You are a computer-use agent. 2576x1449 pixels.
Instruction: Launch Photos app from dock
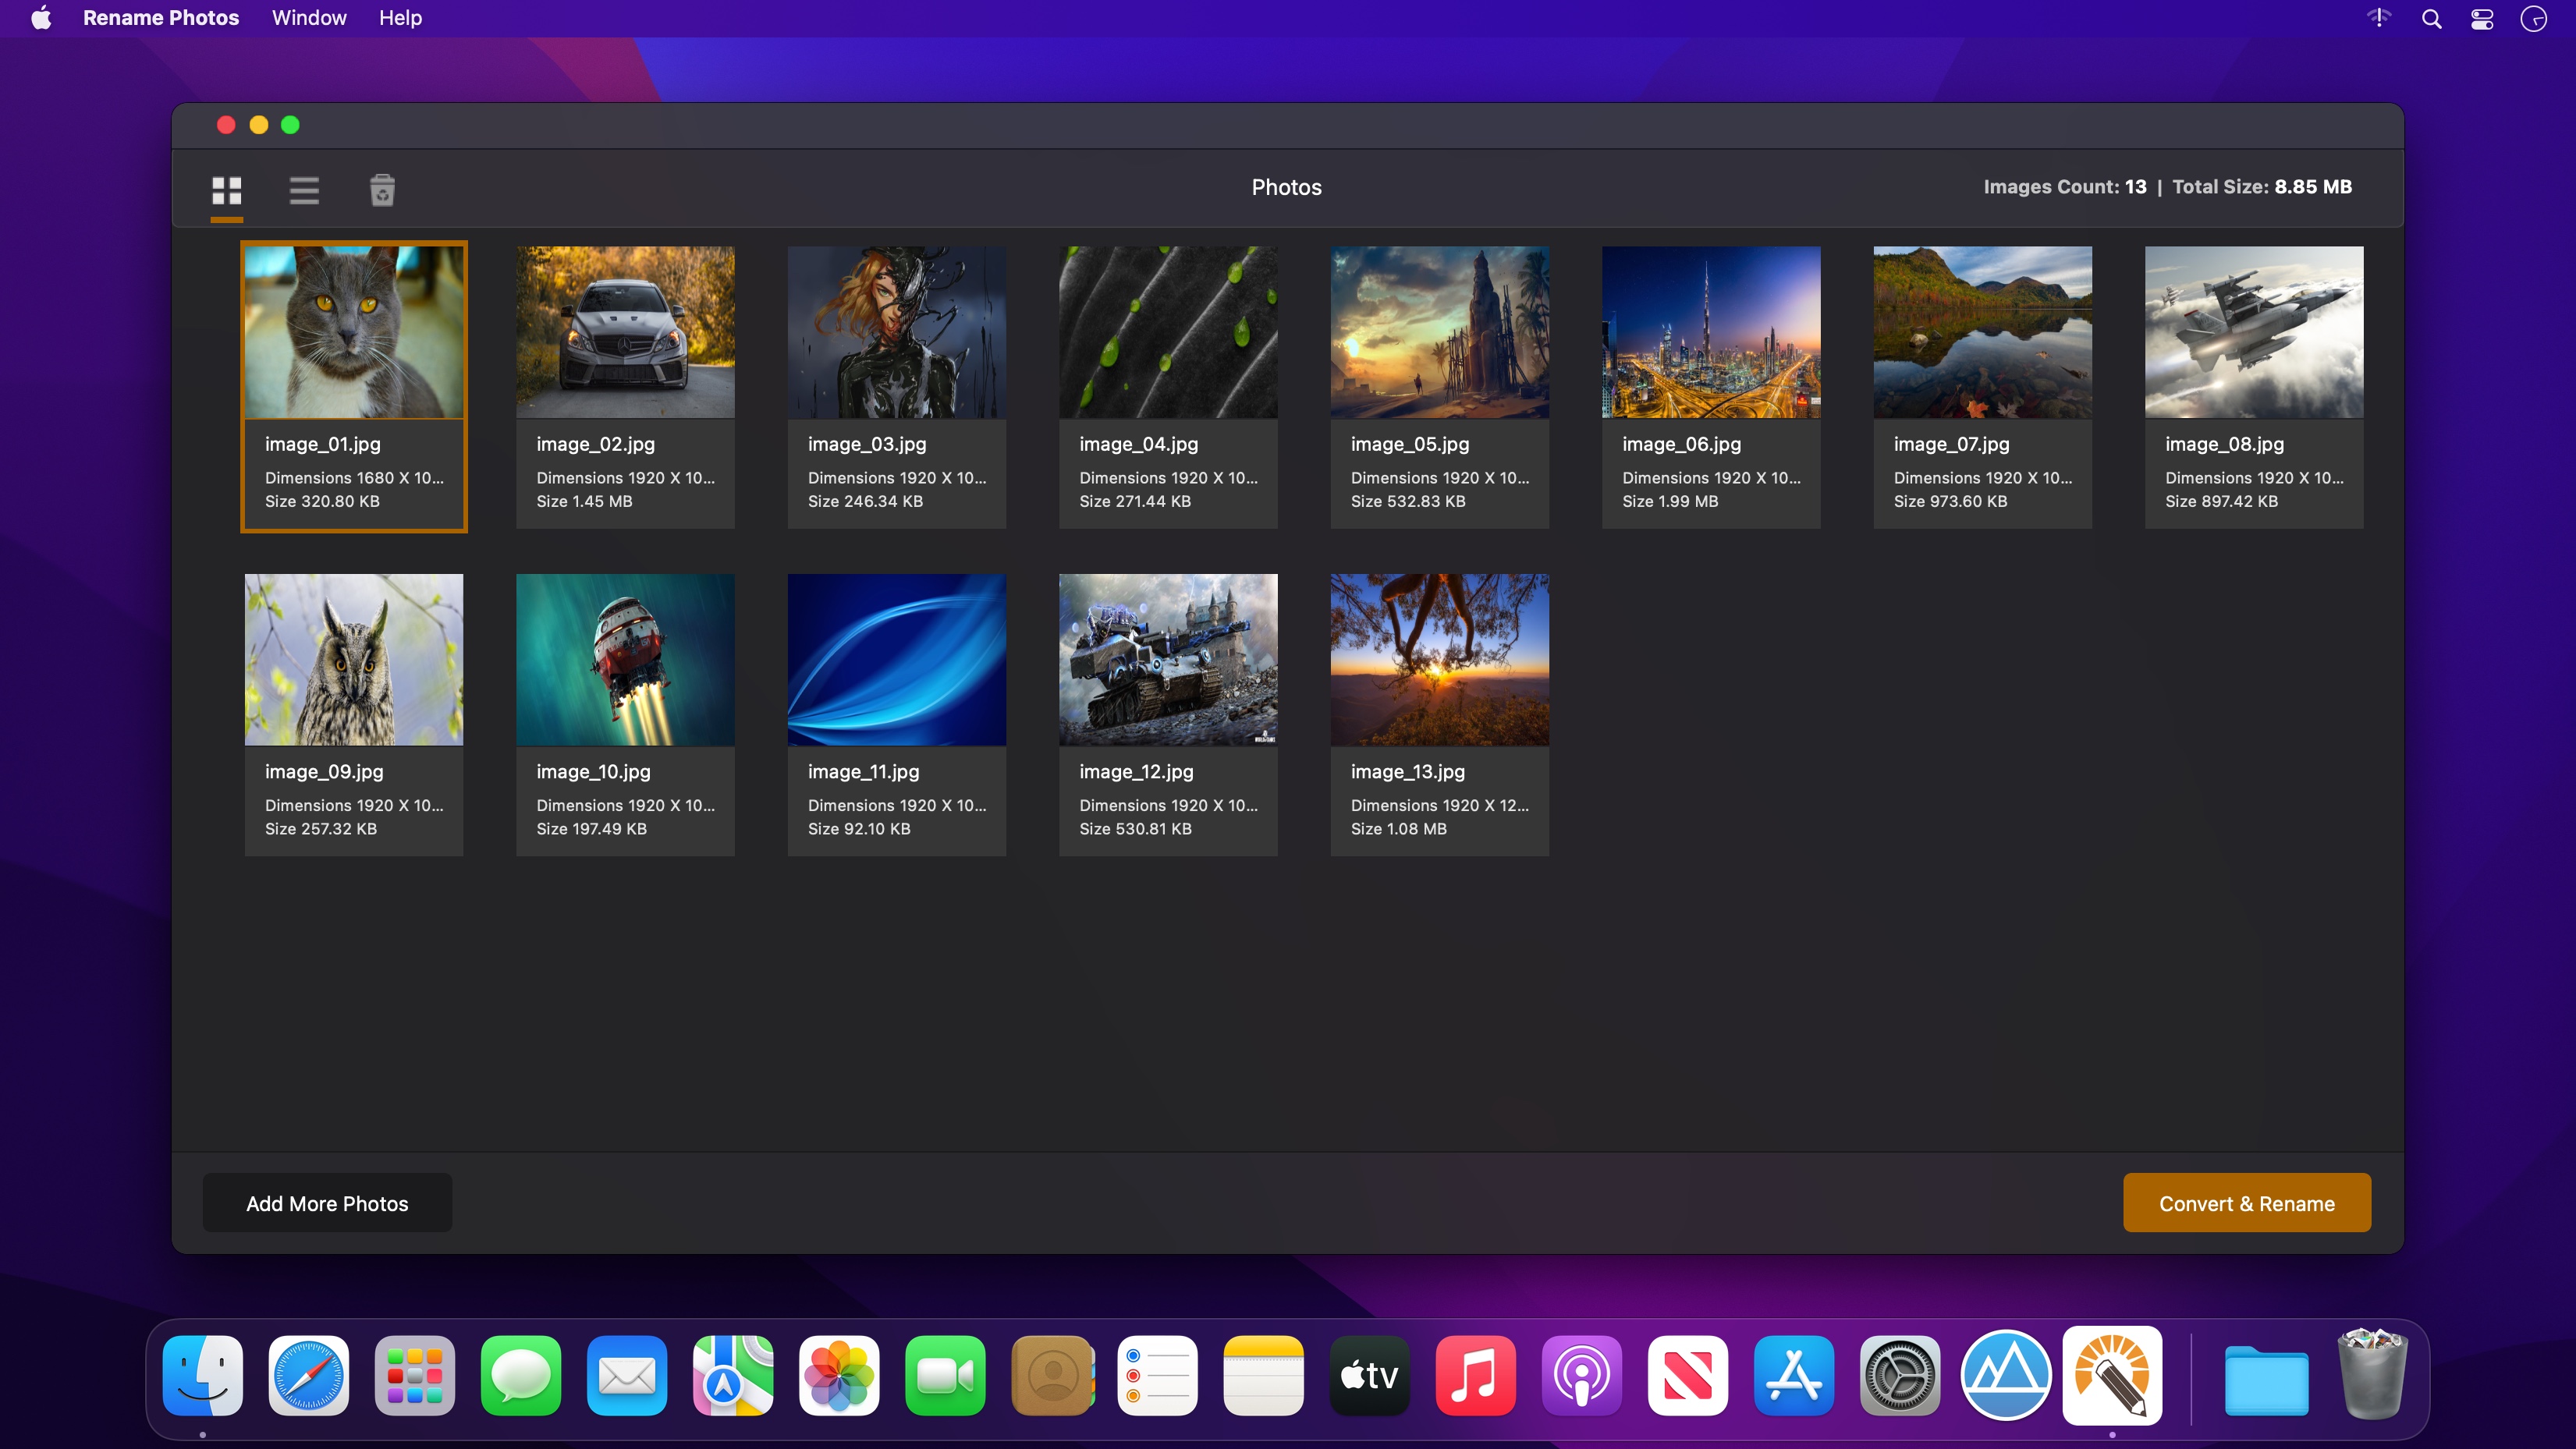coord(838,1375)
